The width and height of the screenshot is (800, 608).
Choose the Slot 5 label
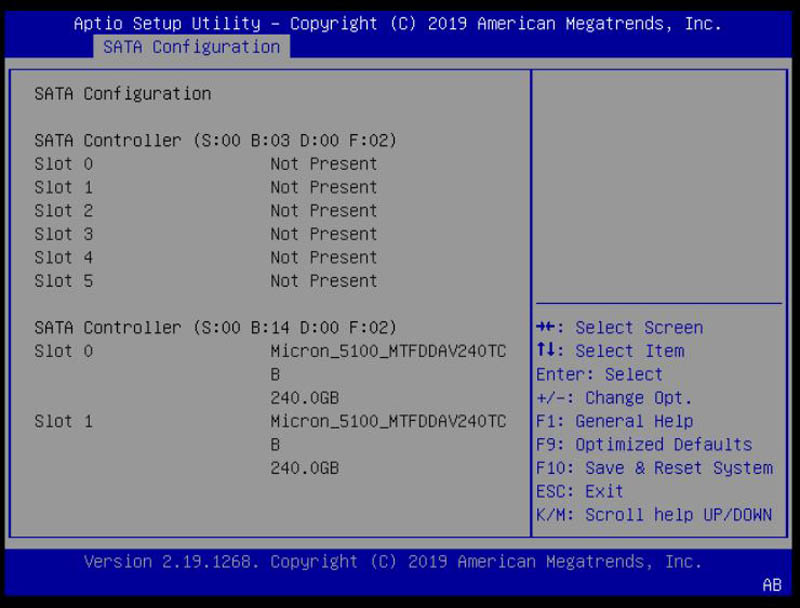click(x=64, y=281)
